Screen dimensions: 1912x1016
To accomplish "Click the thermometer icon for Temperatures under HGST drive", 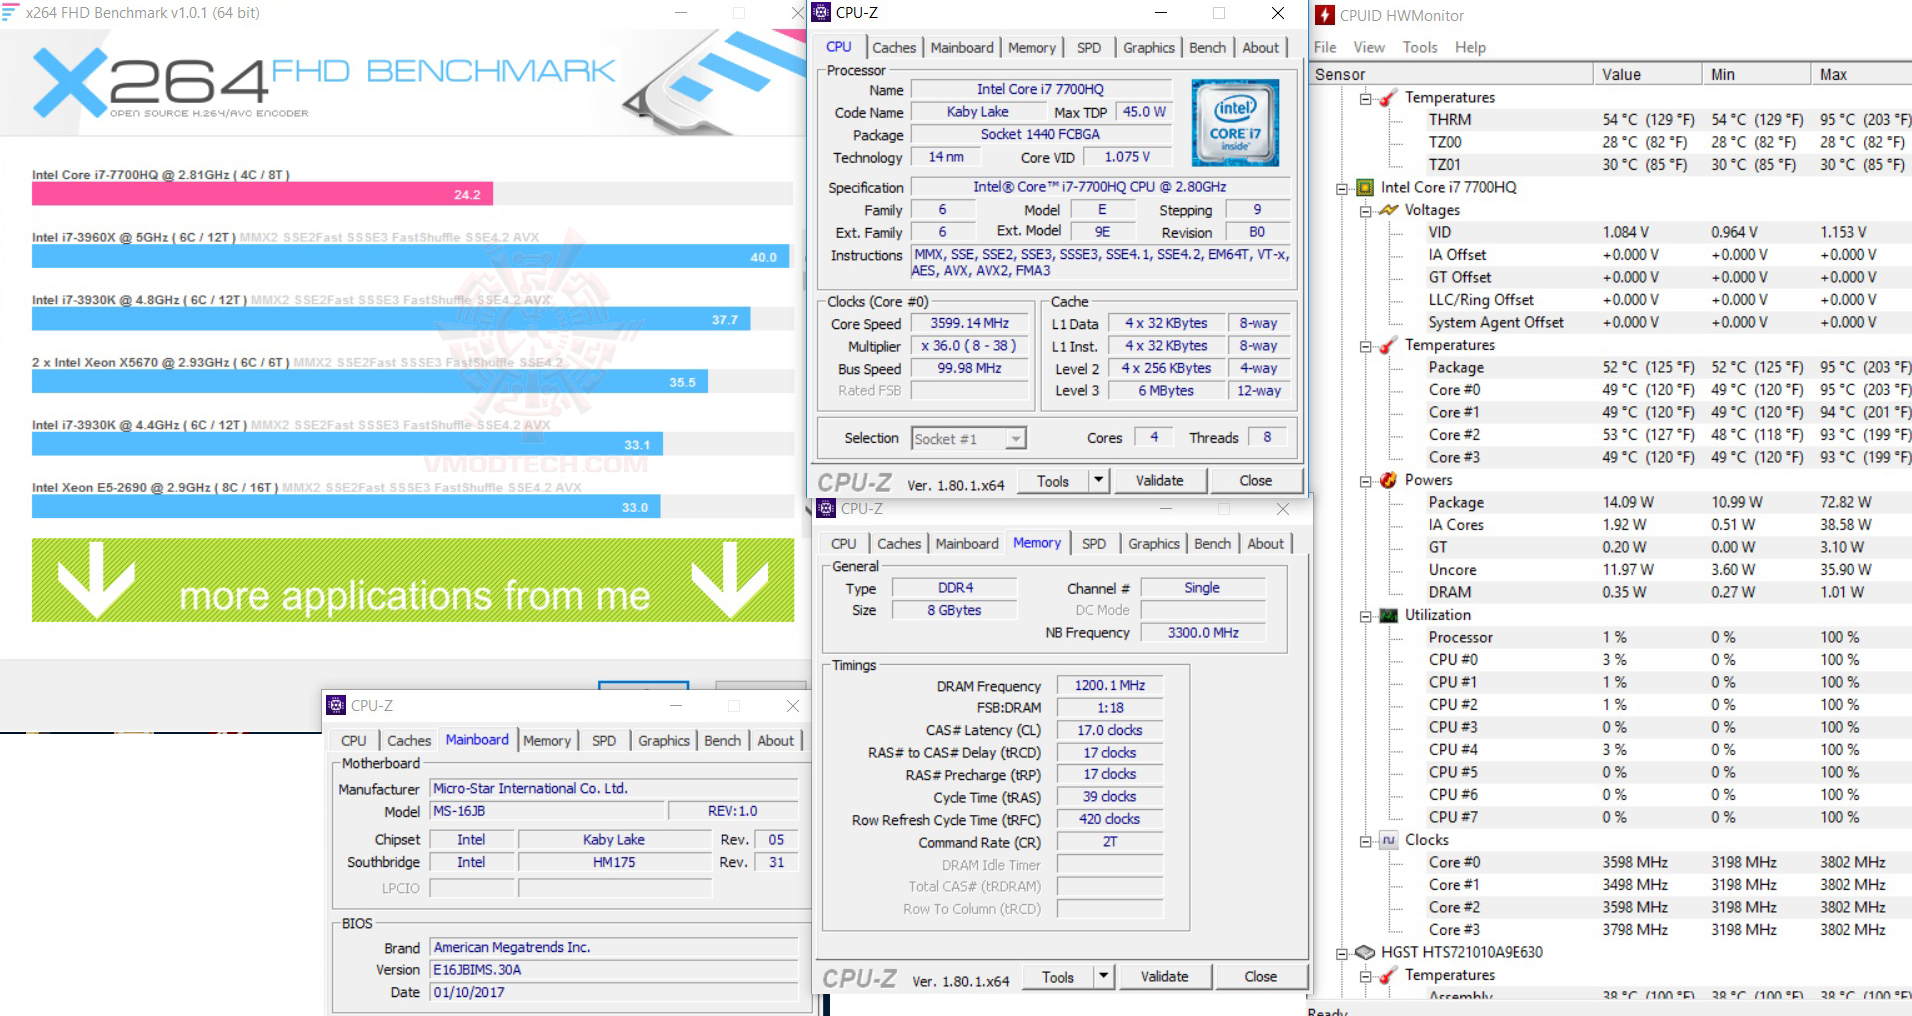I will [x=1389, y=975].
